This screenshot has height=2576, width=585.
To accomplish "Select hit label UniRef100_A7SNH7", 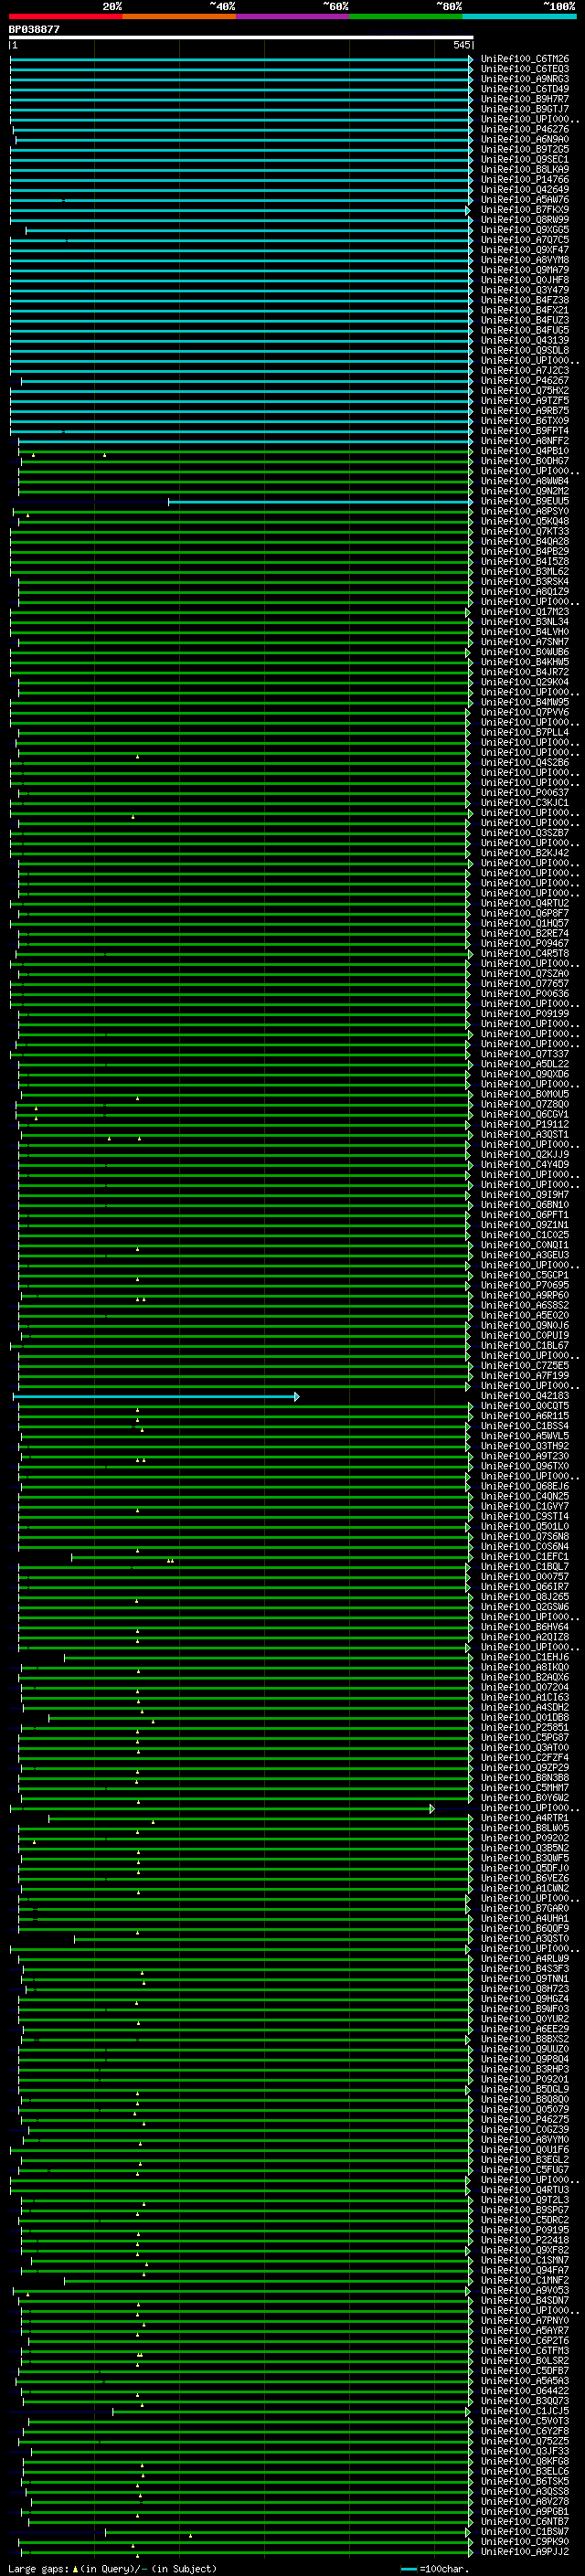I will (525, 642).
